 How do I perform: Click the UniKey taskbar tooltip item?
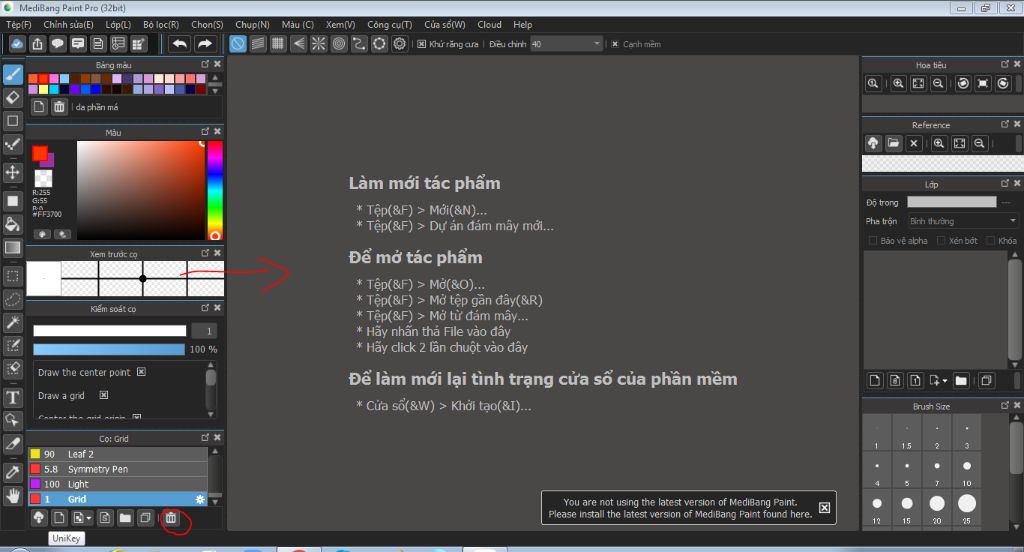(x=66, y=538)
